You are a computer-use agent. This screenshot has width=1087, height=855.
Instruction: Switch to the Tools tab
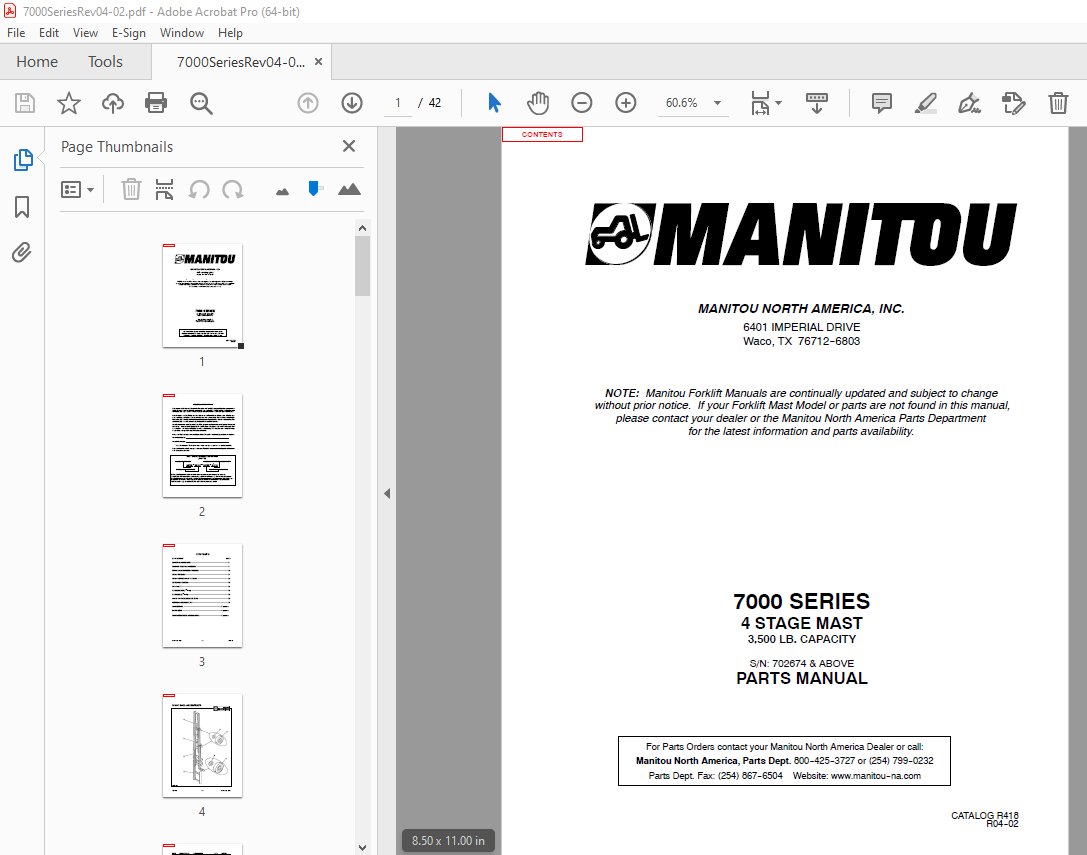[105, 62]
